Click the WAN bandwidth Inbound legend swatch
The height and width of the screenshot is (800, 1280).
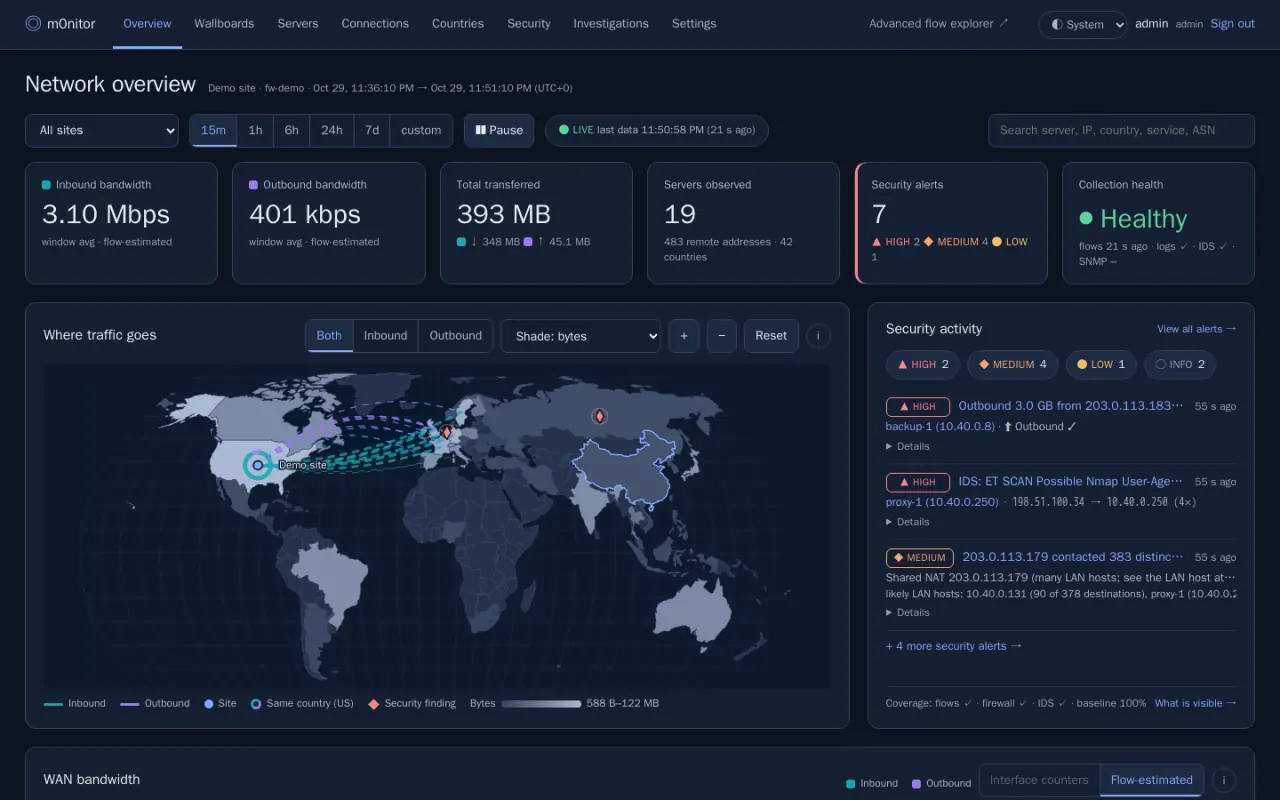850,784
